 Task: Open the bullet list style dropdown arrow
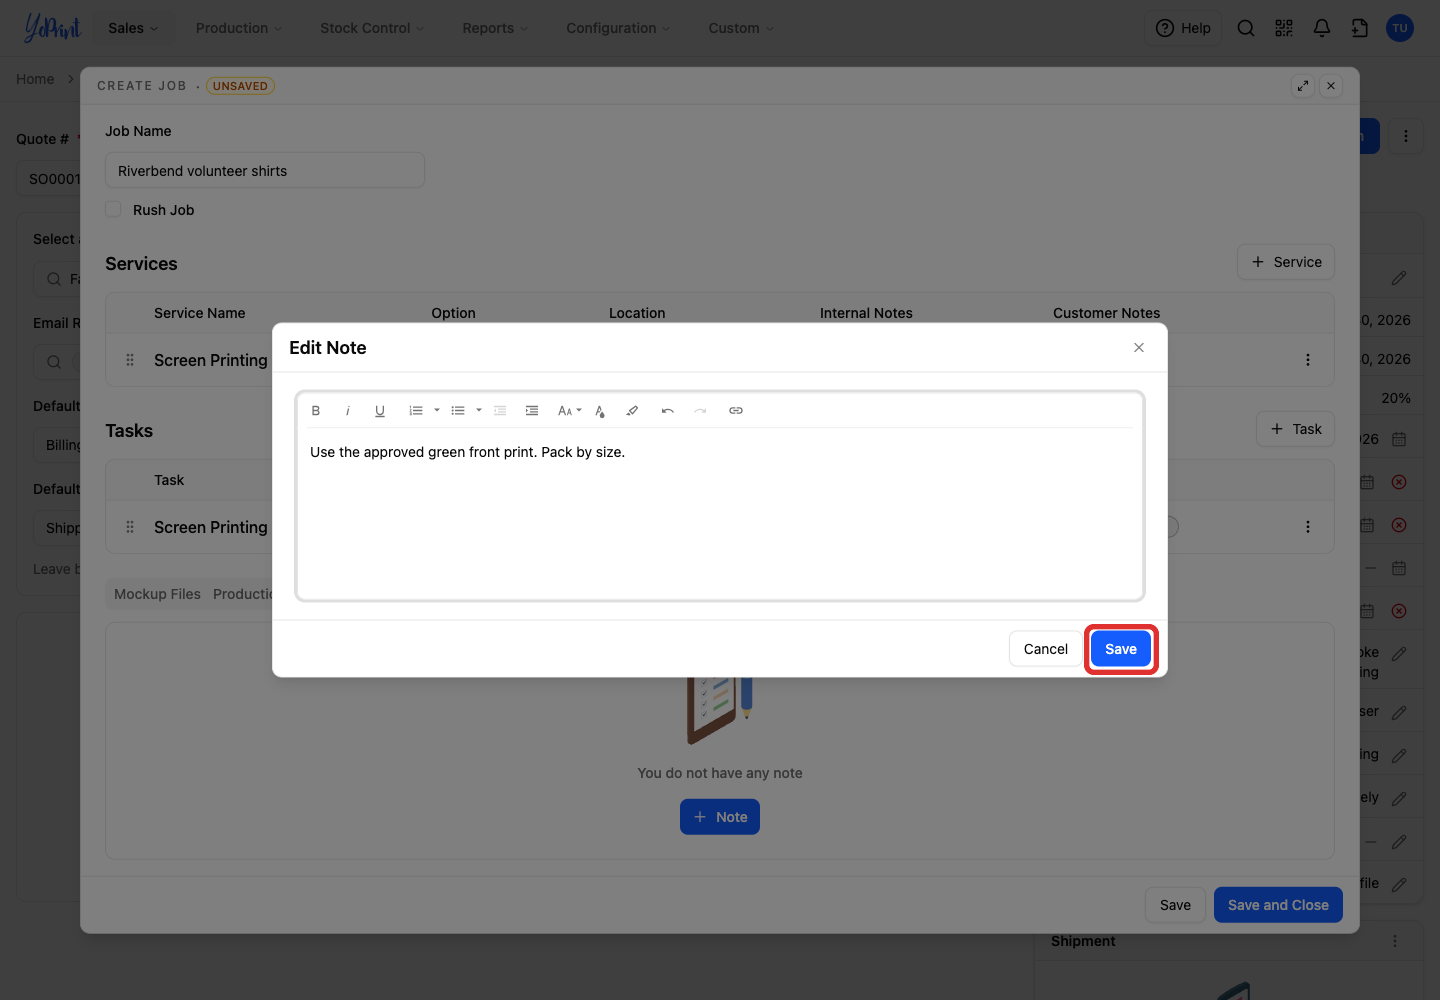click(x=479, y=411)
